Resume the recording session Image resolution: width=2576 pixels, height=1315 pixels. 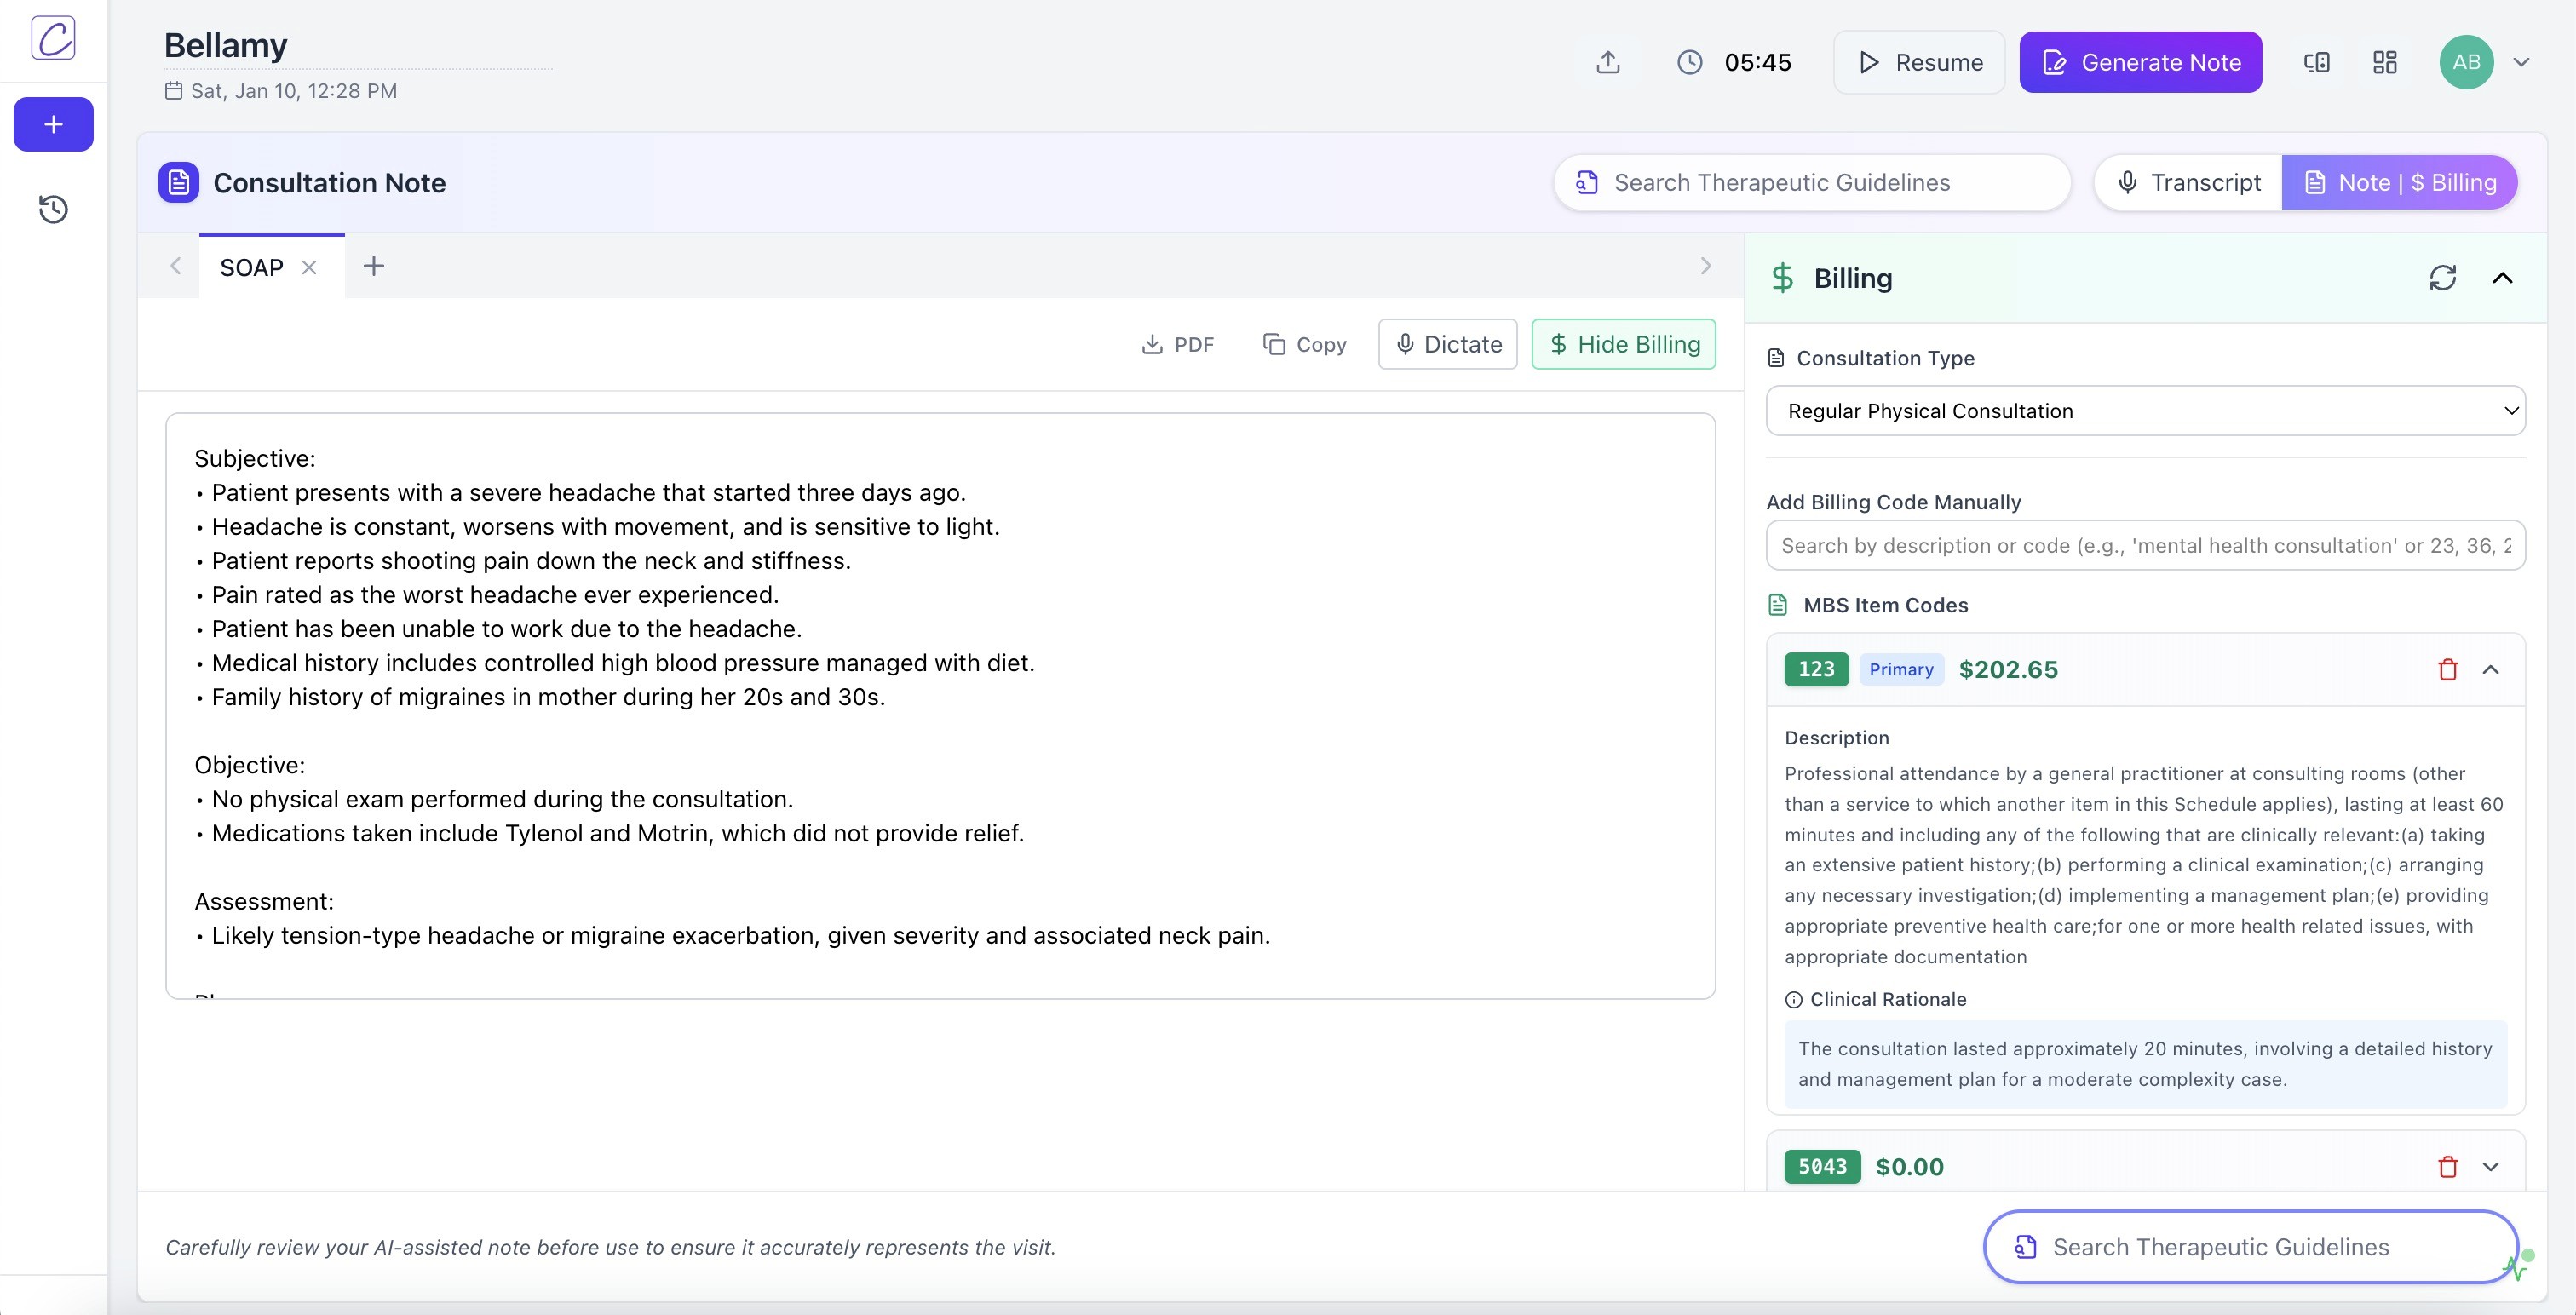pos(1918,62)
